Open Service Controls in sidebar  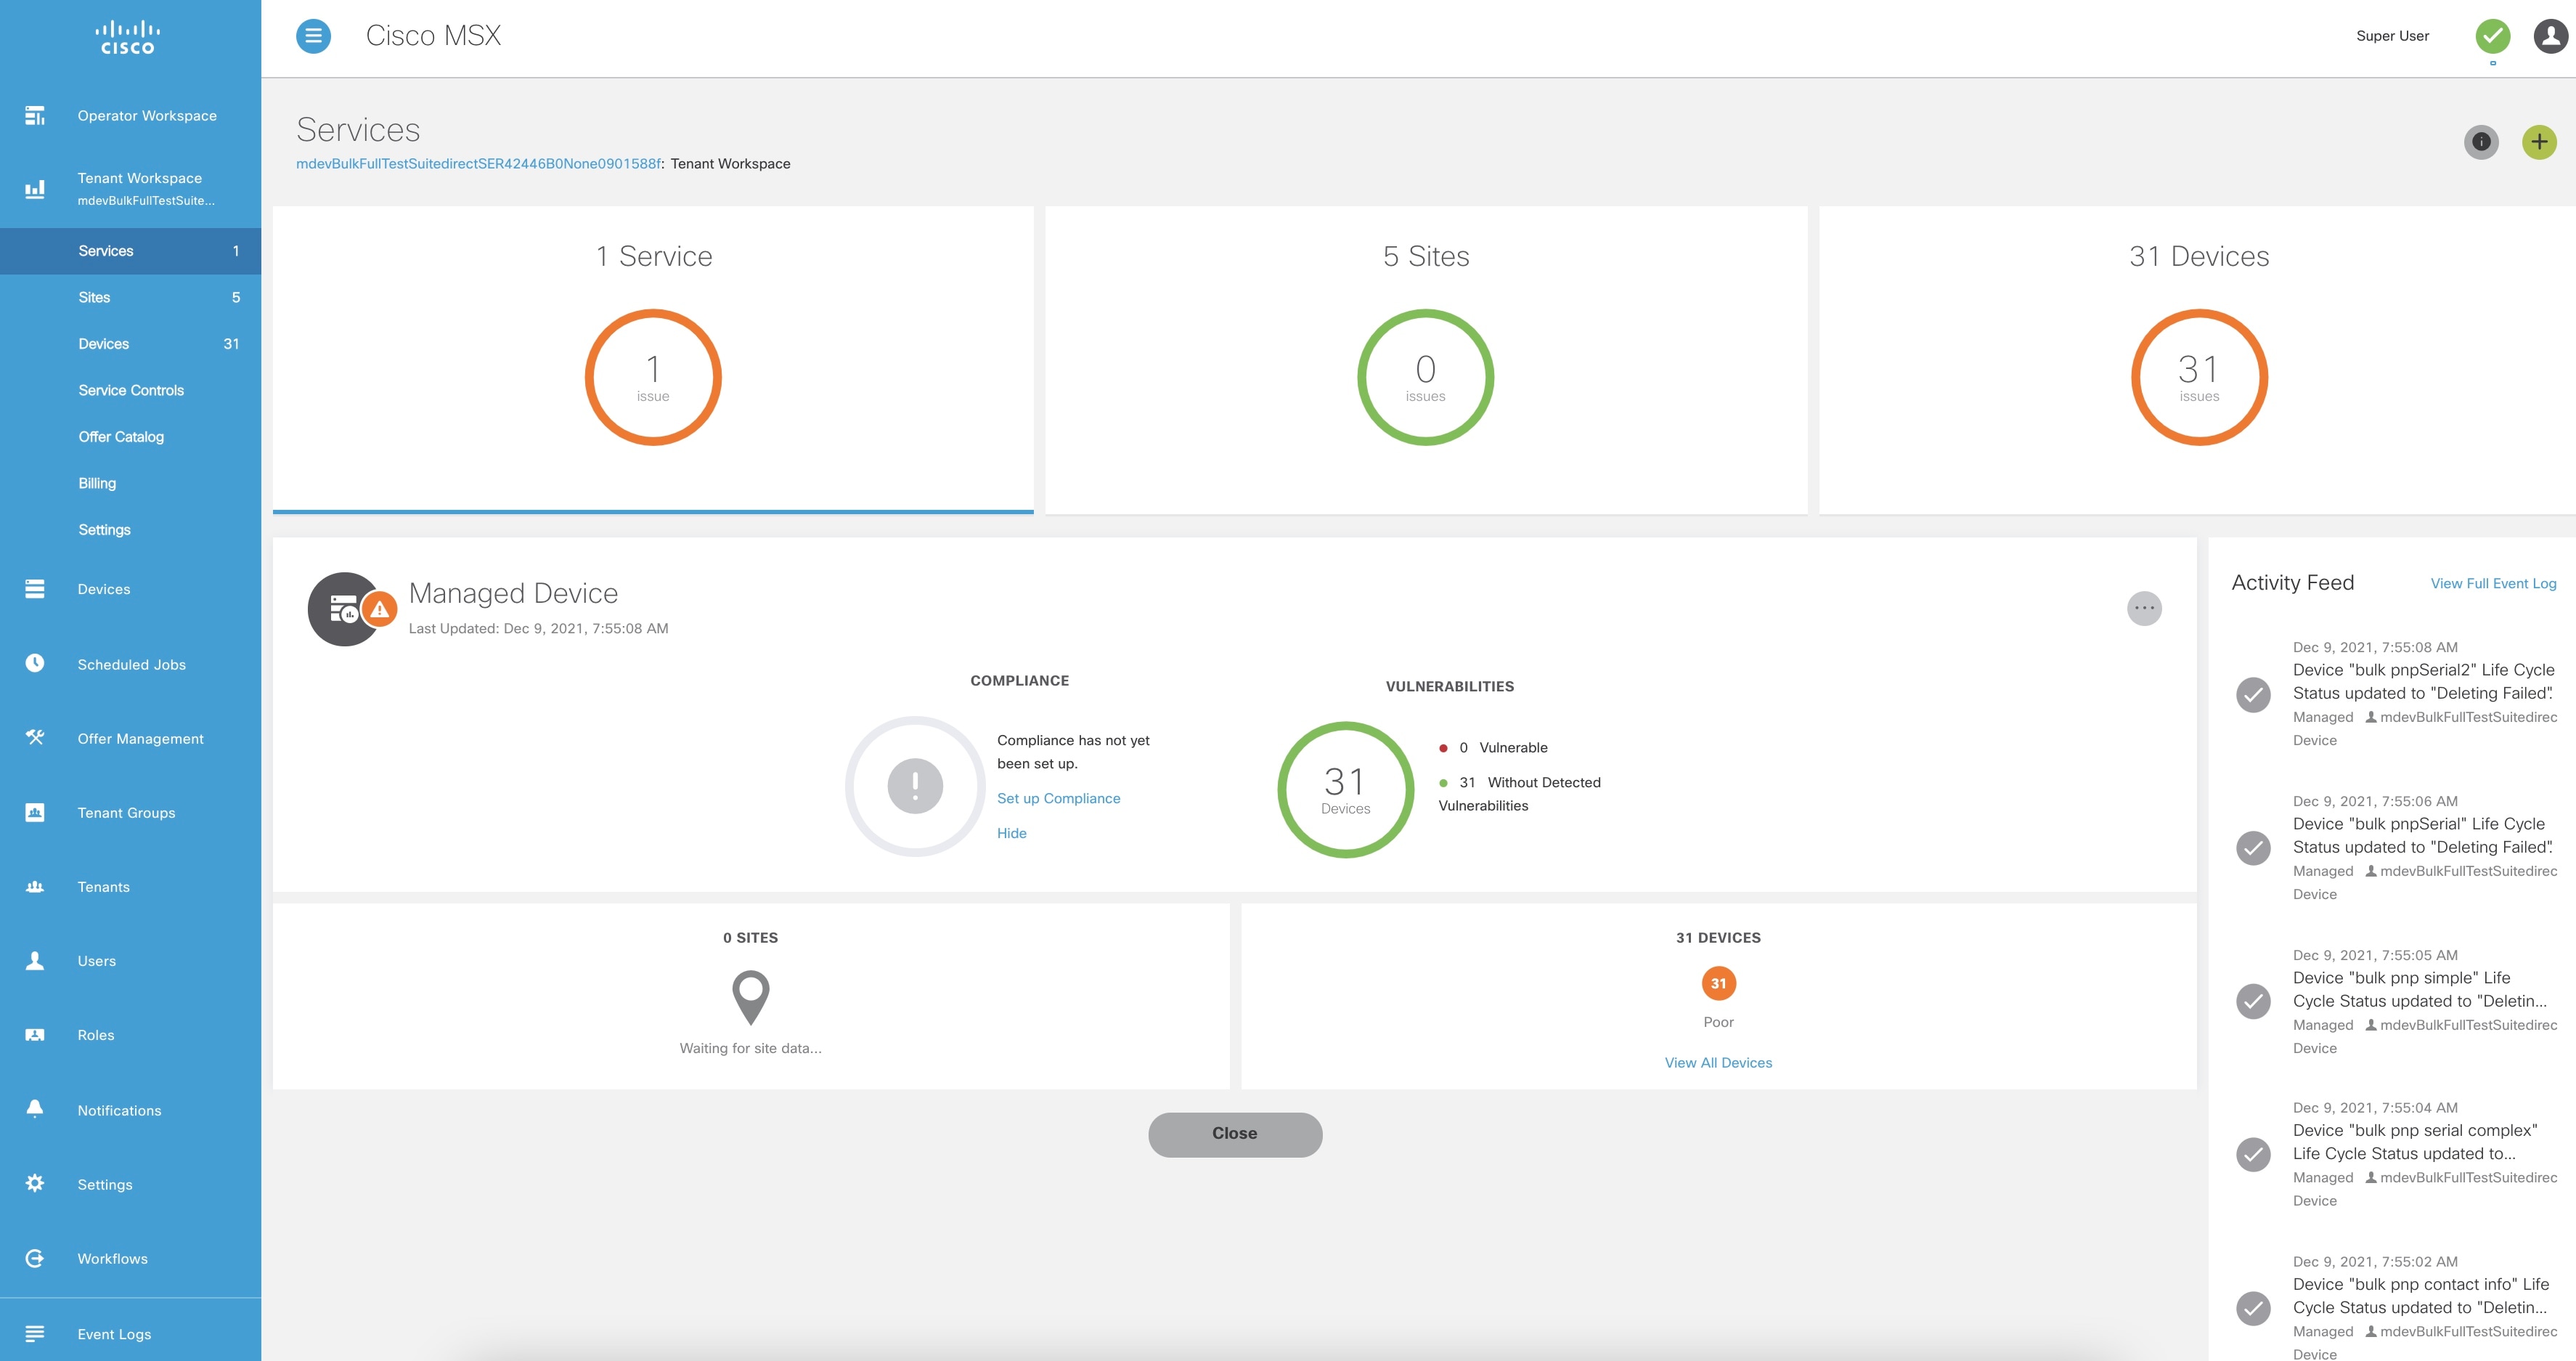coord(131,390)
